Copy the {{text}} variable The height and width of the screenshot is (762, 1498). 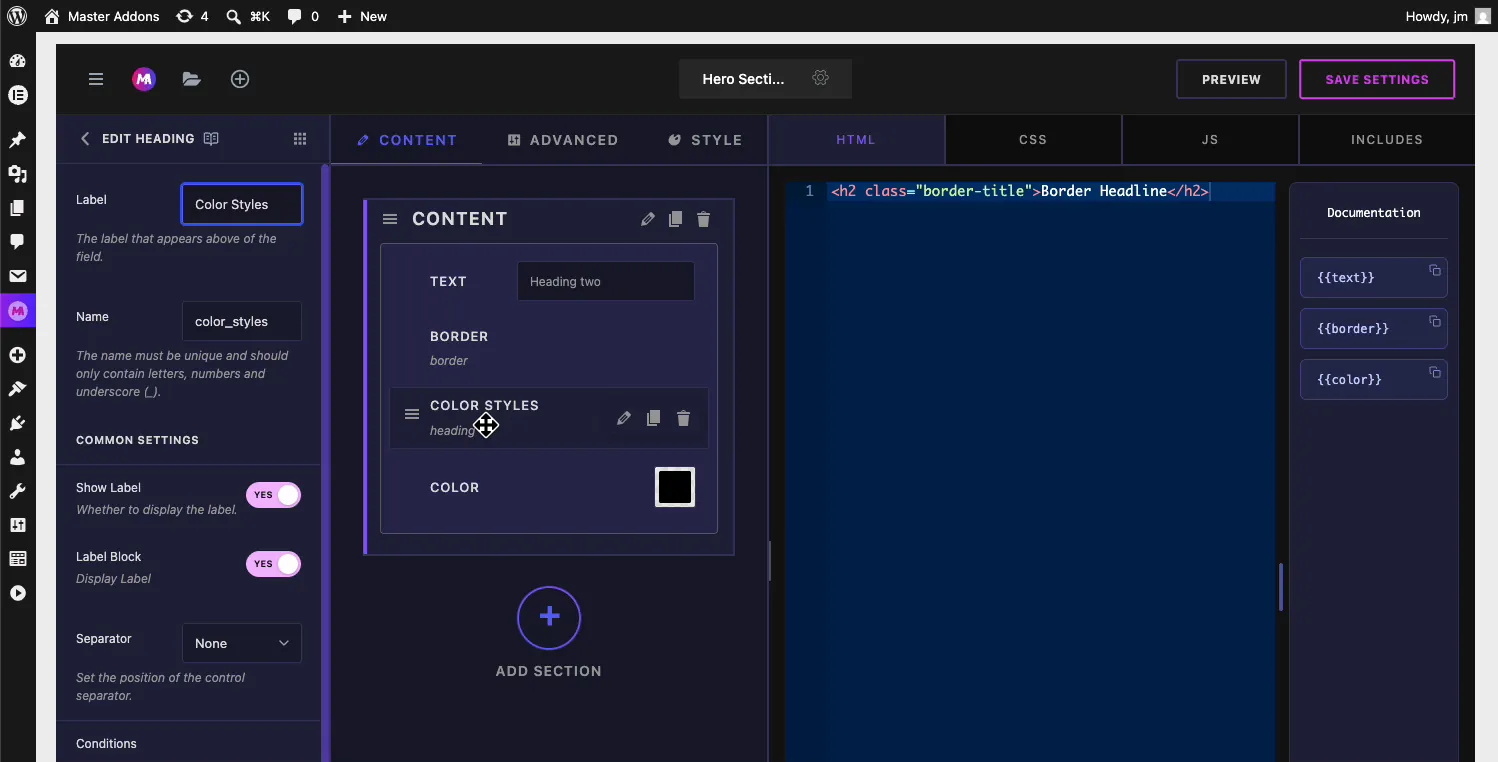pyautogui.click(x=1435, y=270)
